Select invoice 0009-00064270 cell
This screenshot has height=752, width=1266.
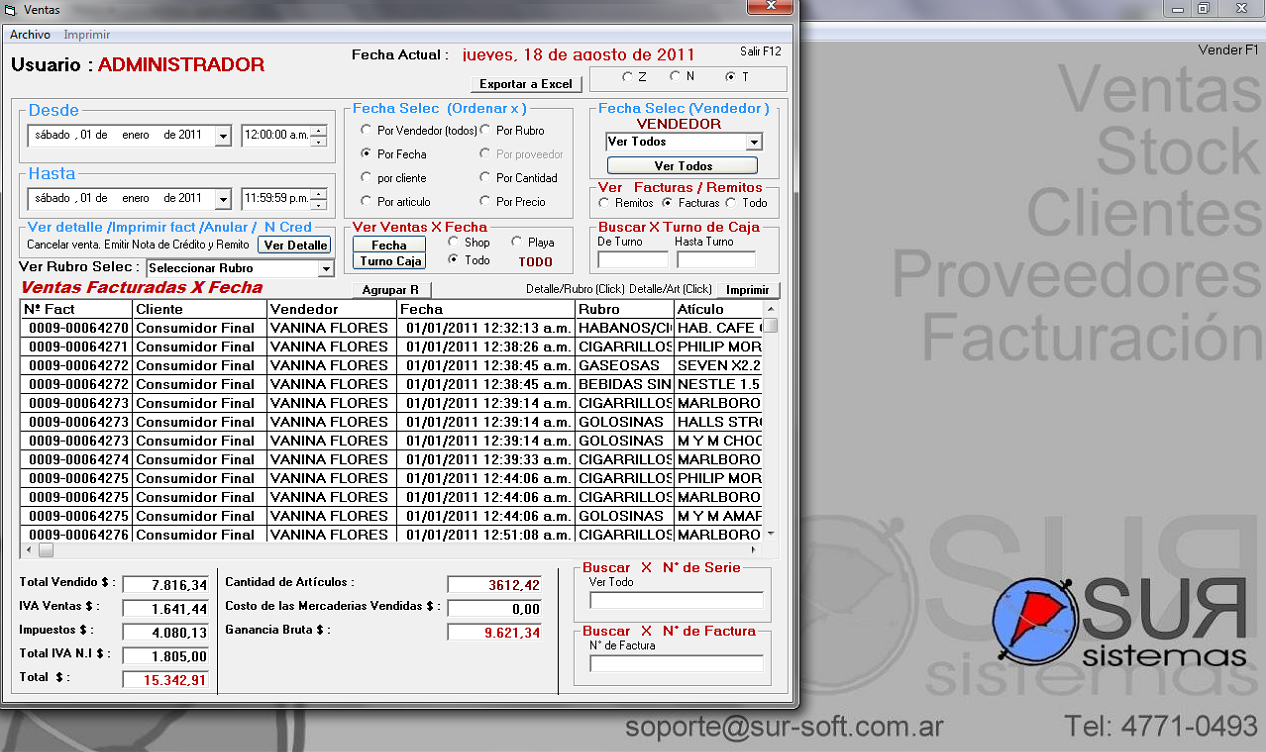tap(78, 328)
